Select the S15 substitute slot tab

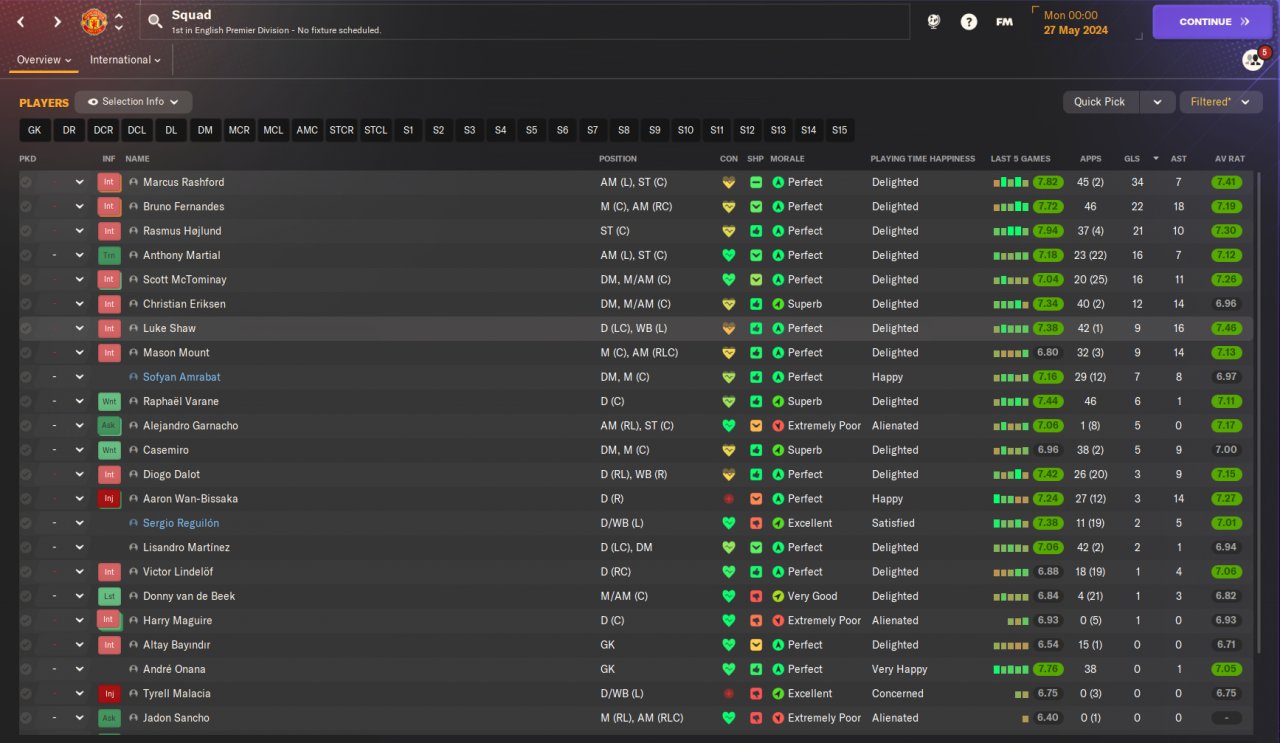pos(839,130)
